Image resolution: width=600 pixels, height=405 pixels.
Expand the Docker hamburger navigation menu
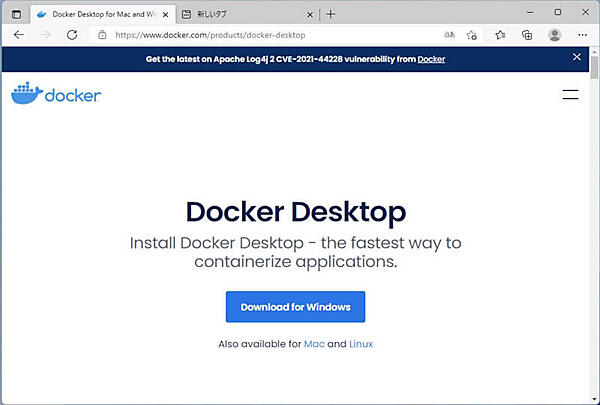(x=570, y=95)
